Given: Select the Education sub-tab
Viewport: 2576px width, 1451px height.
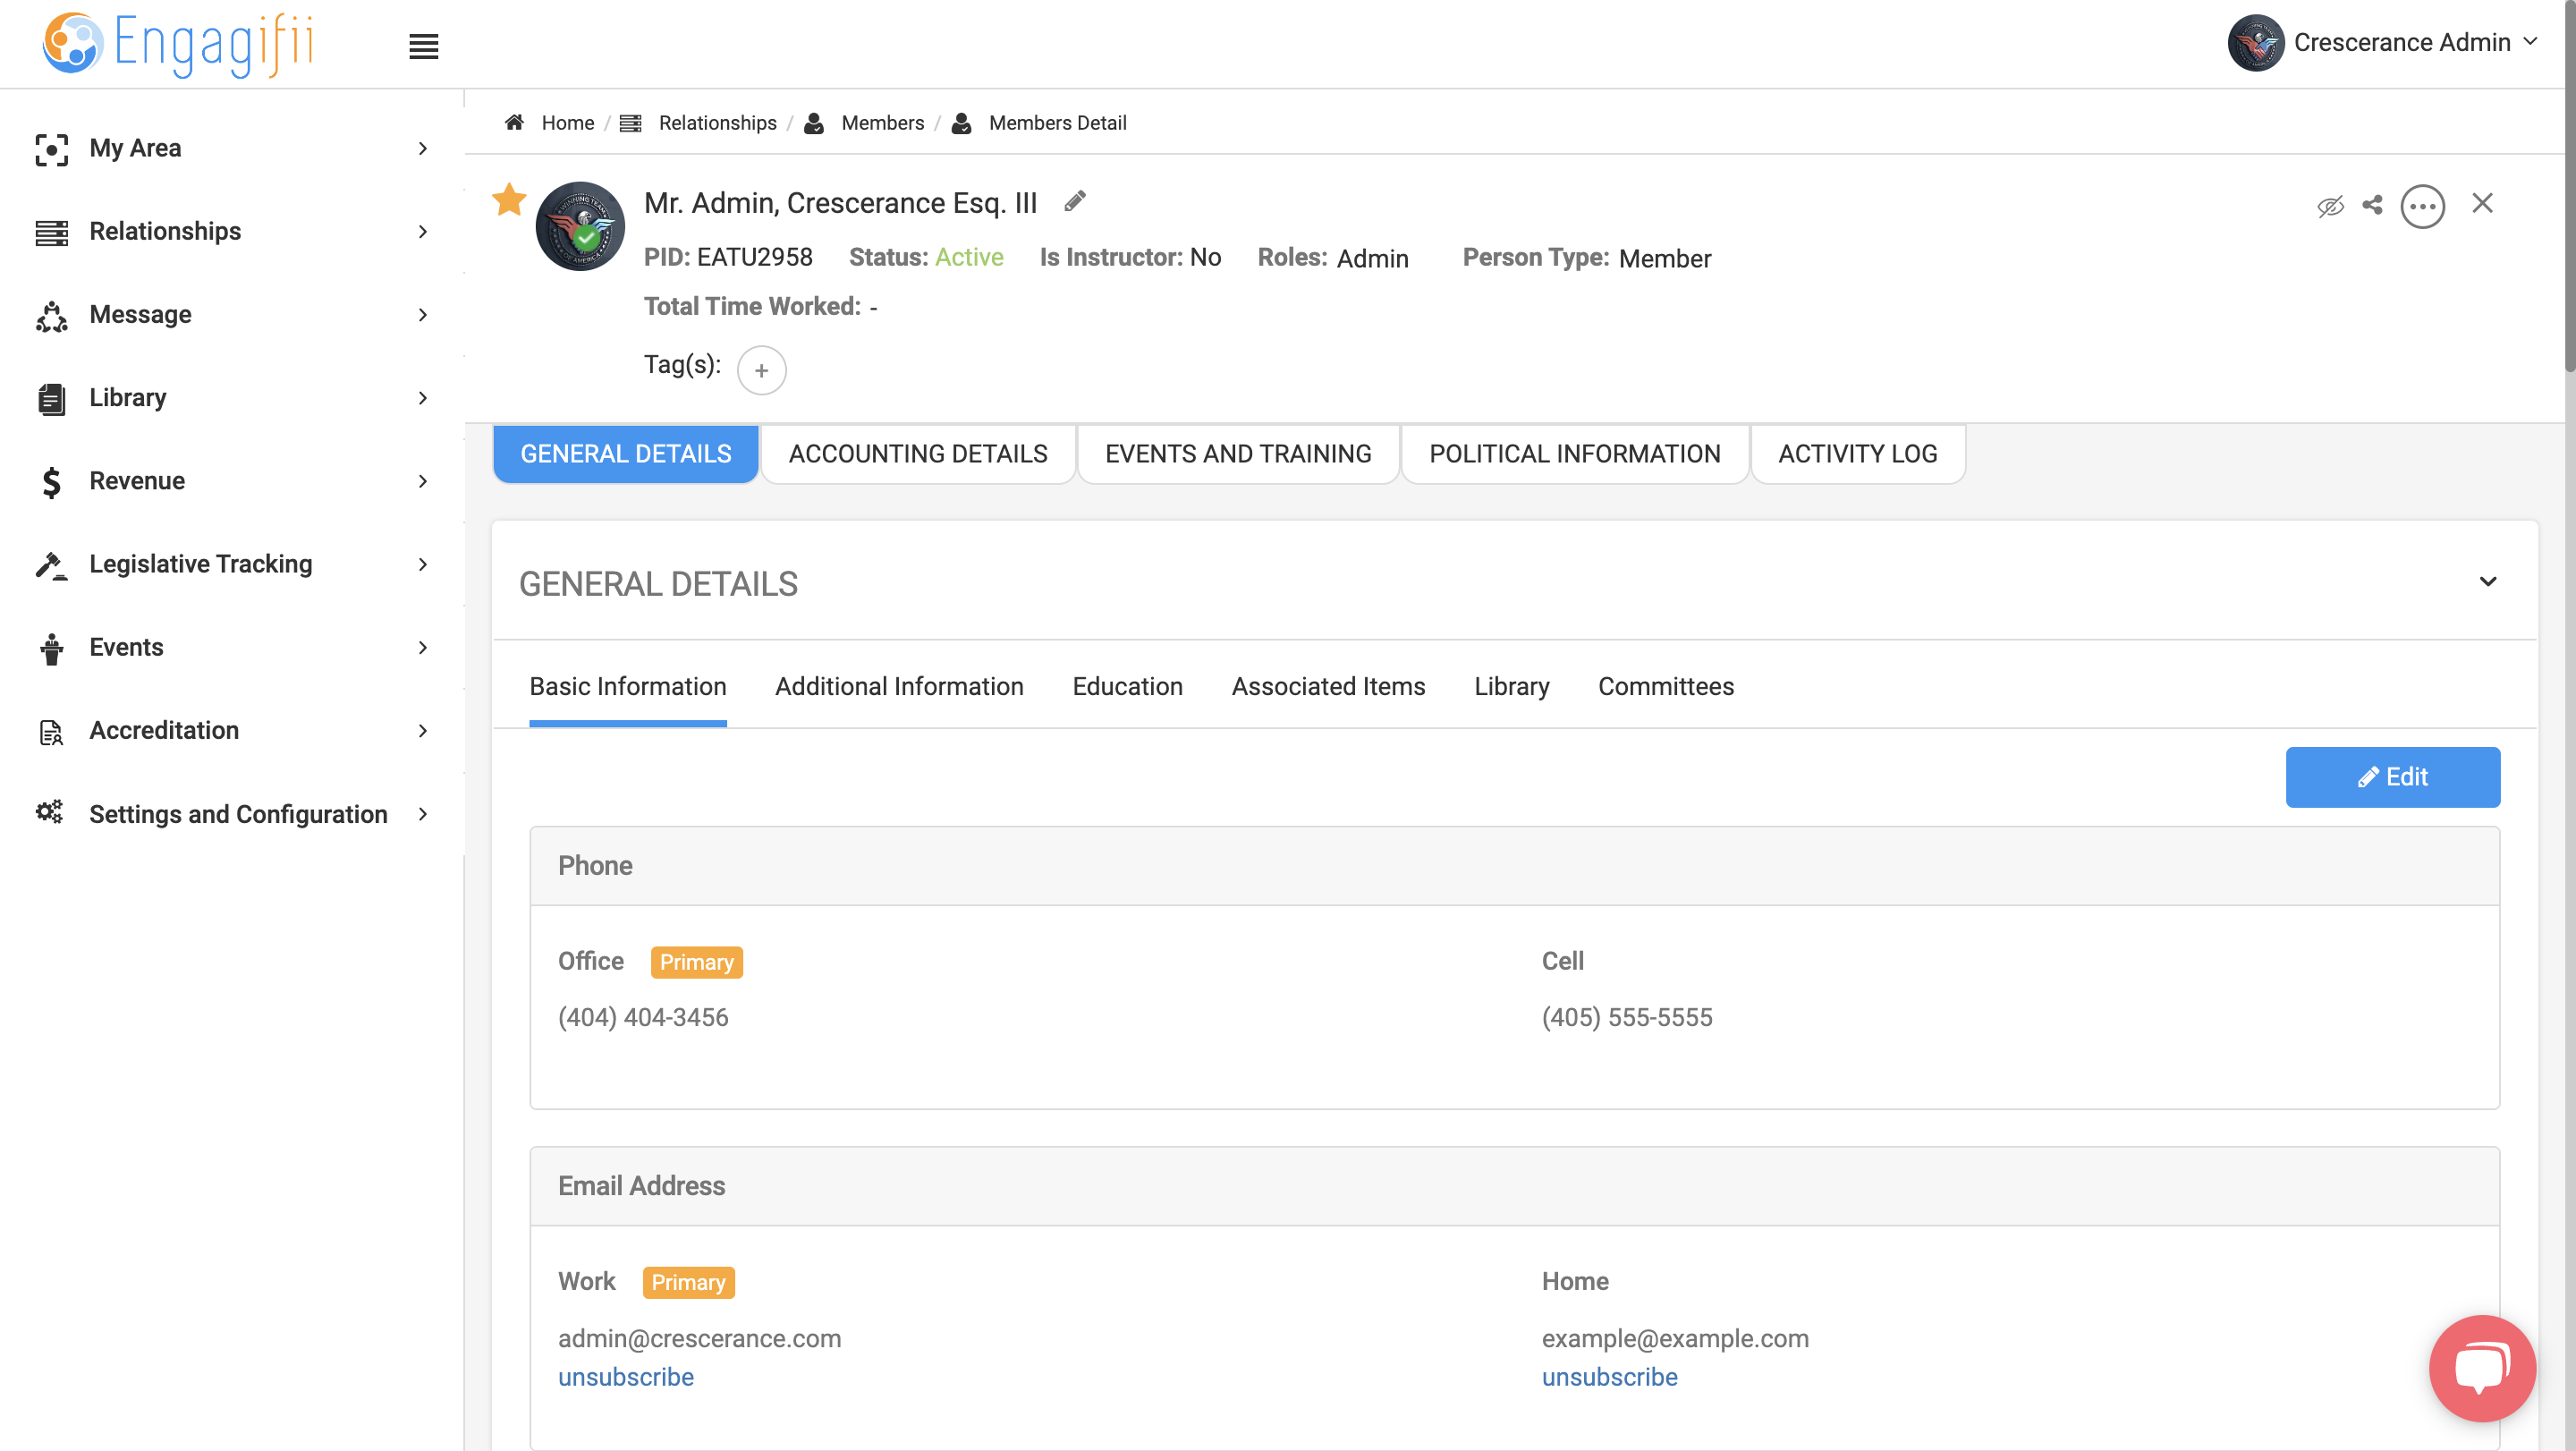Looking at the screenshot, I should [1127, 686].
